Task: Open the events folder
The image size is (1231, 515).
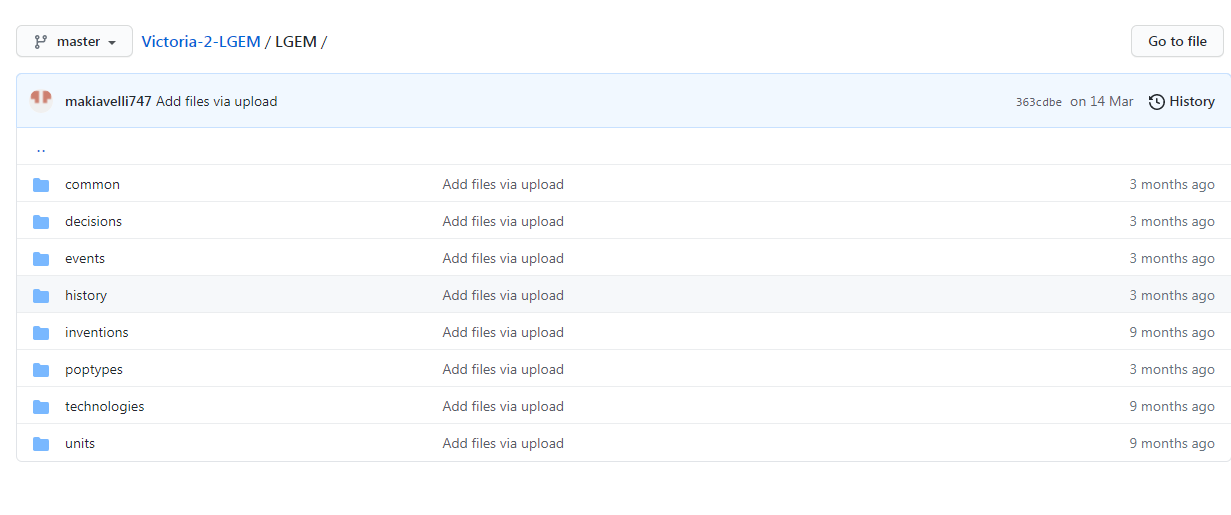Action: pyautogui.click(x=85, y=258)
